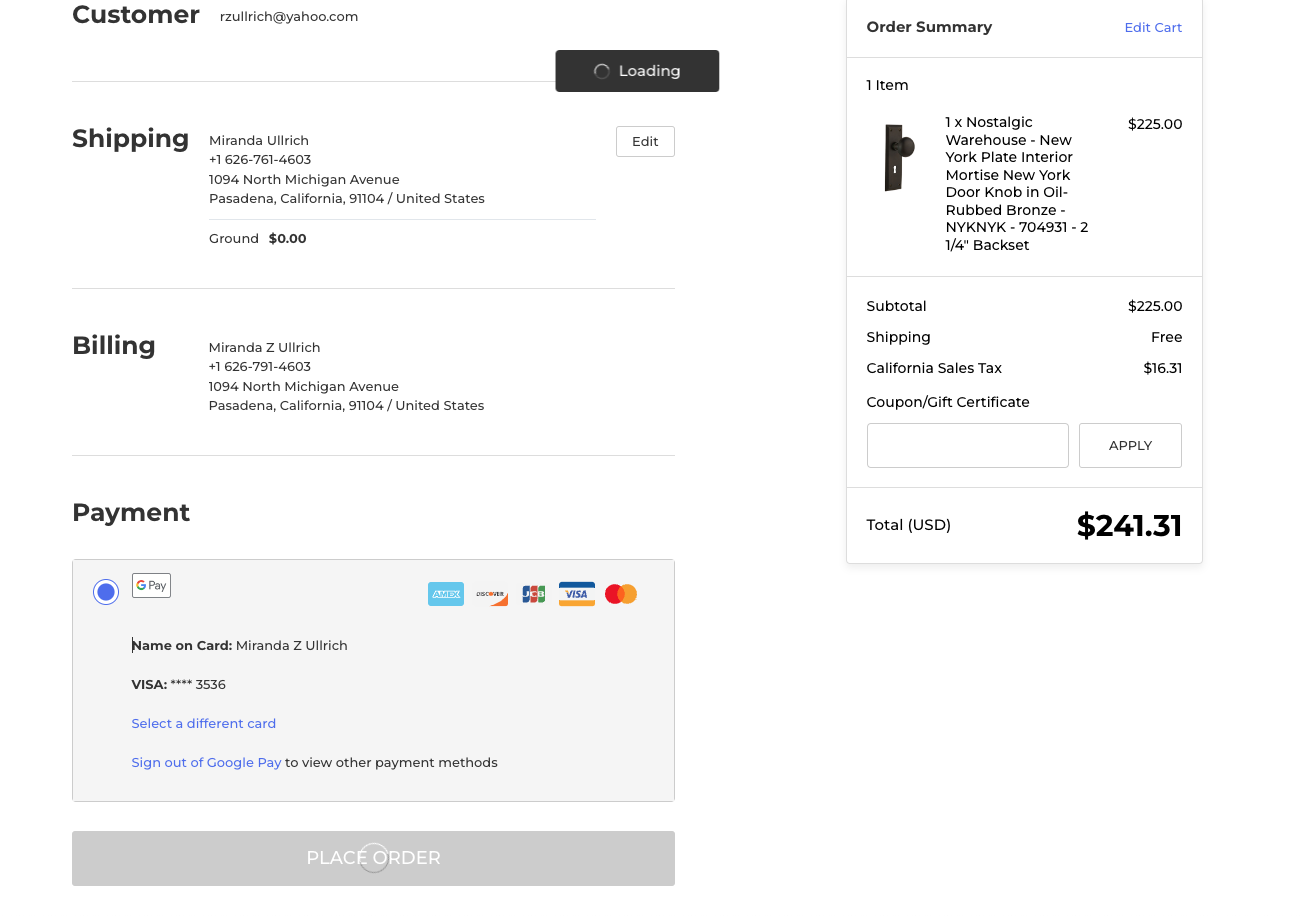This screenshot has width=1301, height=916.
Task: Click the Google Pay logo icon
Action: 151,586
